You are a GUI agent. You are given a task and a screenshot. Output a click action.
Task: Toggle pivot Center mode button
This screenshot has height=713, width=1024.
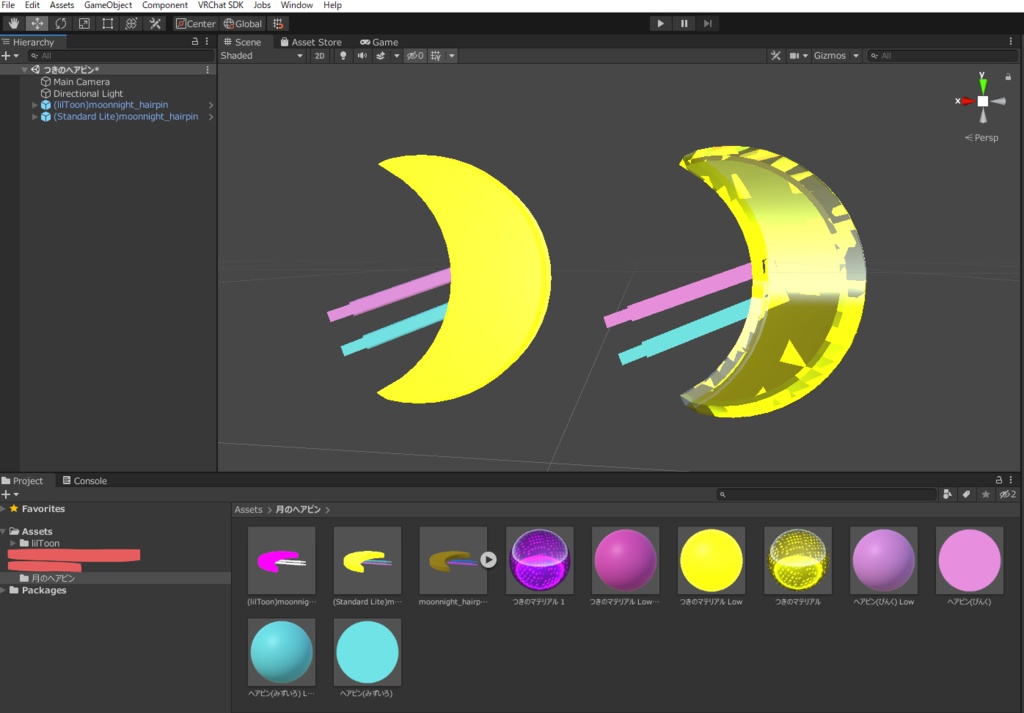(x=195, y=24)
